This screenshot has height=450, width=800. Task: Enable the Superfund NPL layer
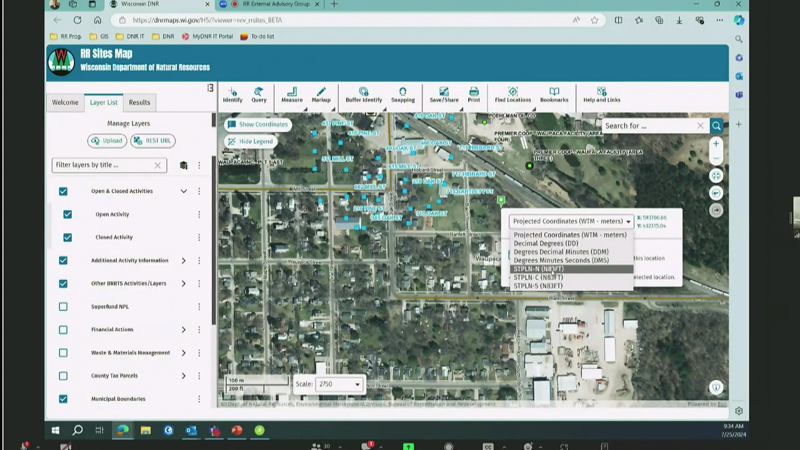[63, 307]
